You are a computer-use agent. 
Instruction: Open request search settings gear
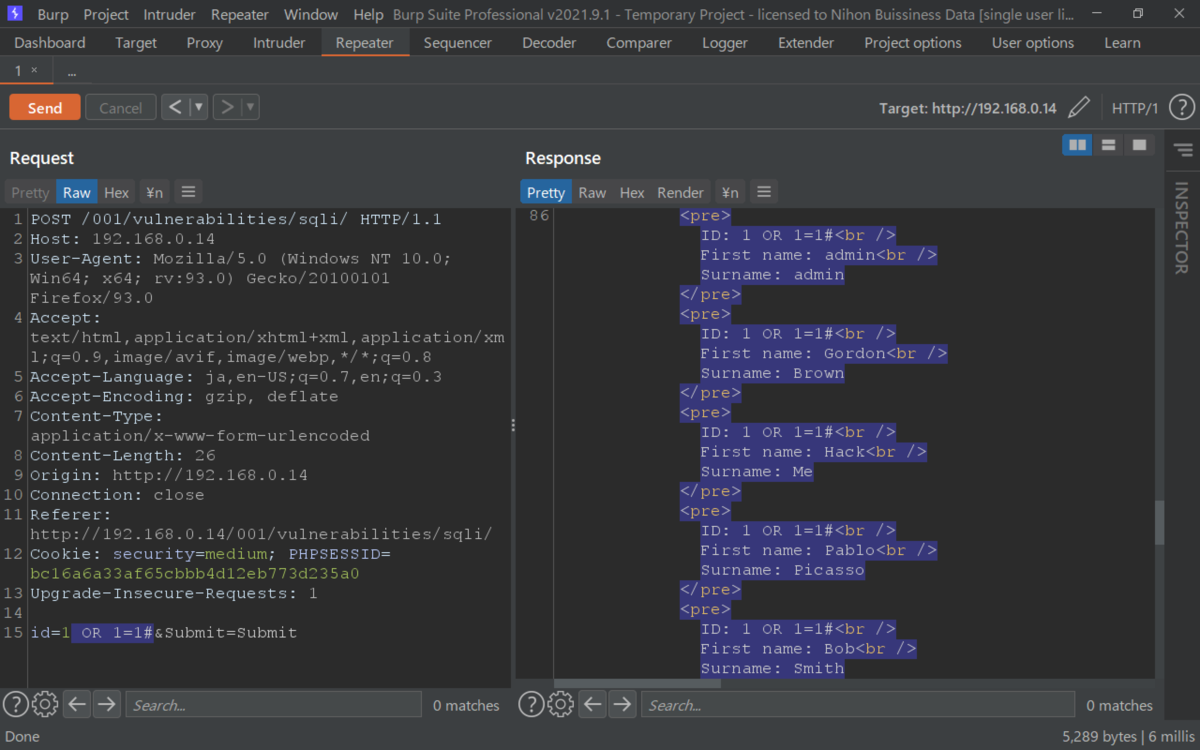(45, 704)
